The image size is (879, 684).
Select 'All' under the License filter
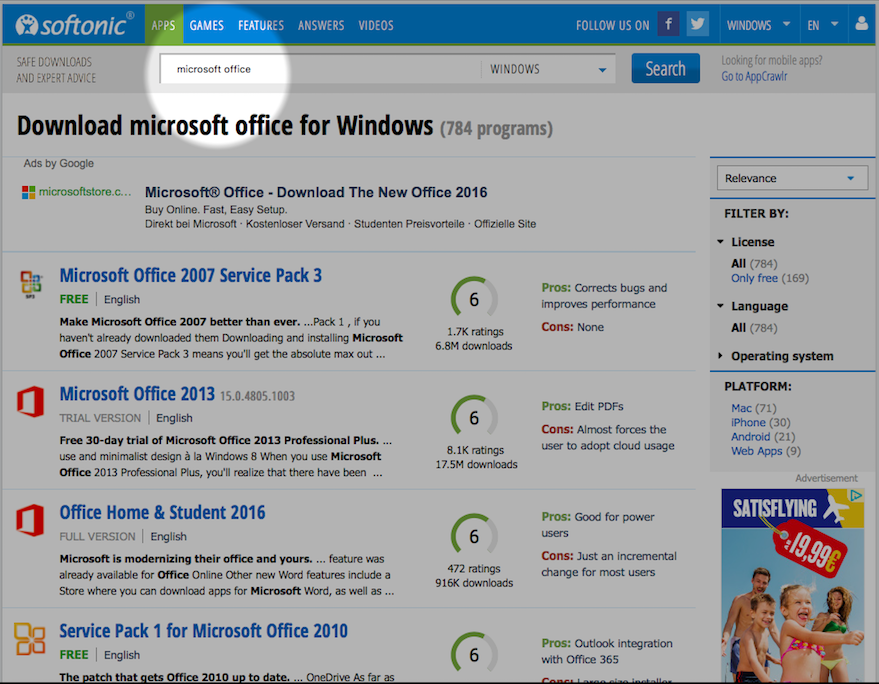(x=738, y=264)
